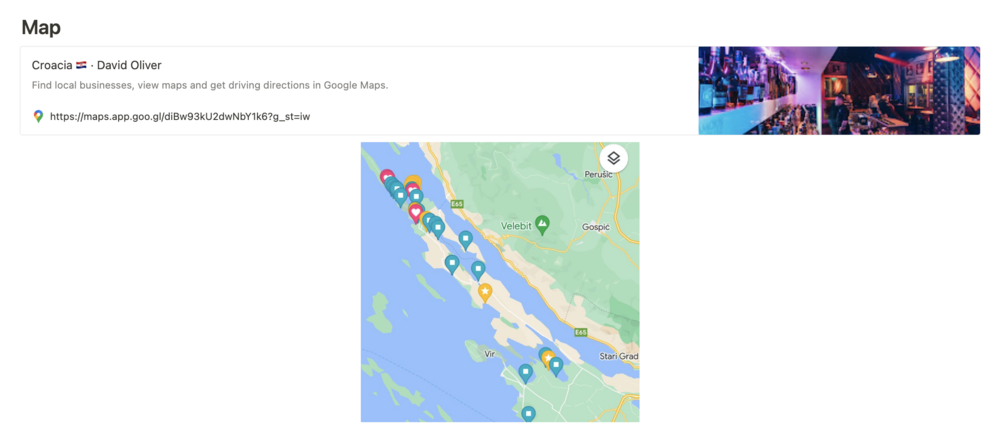Screen dimensions: 1005x442
Task: Open the map layers button
Action: click(x=613, y=158)
